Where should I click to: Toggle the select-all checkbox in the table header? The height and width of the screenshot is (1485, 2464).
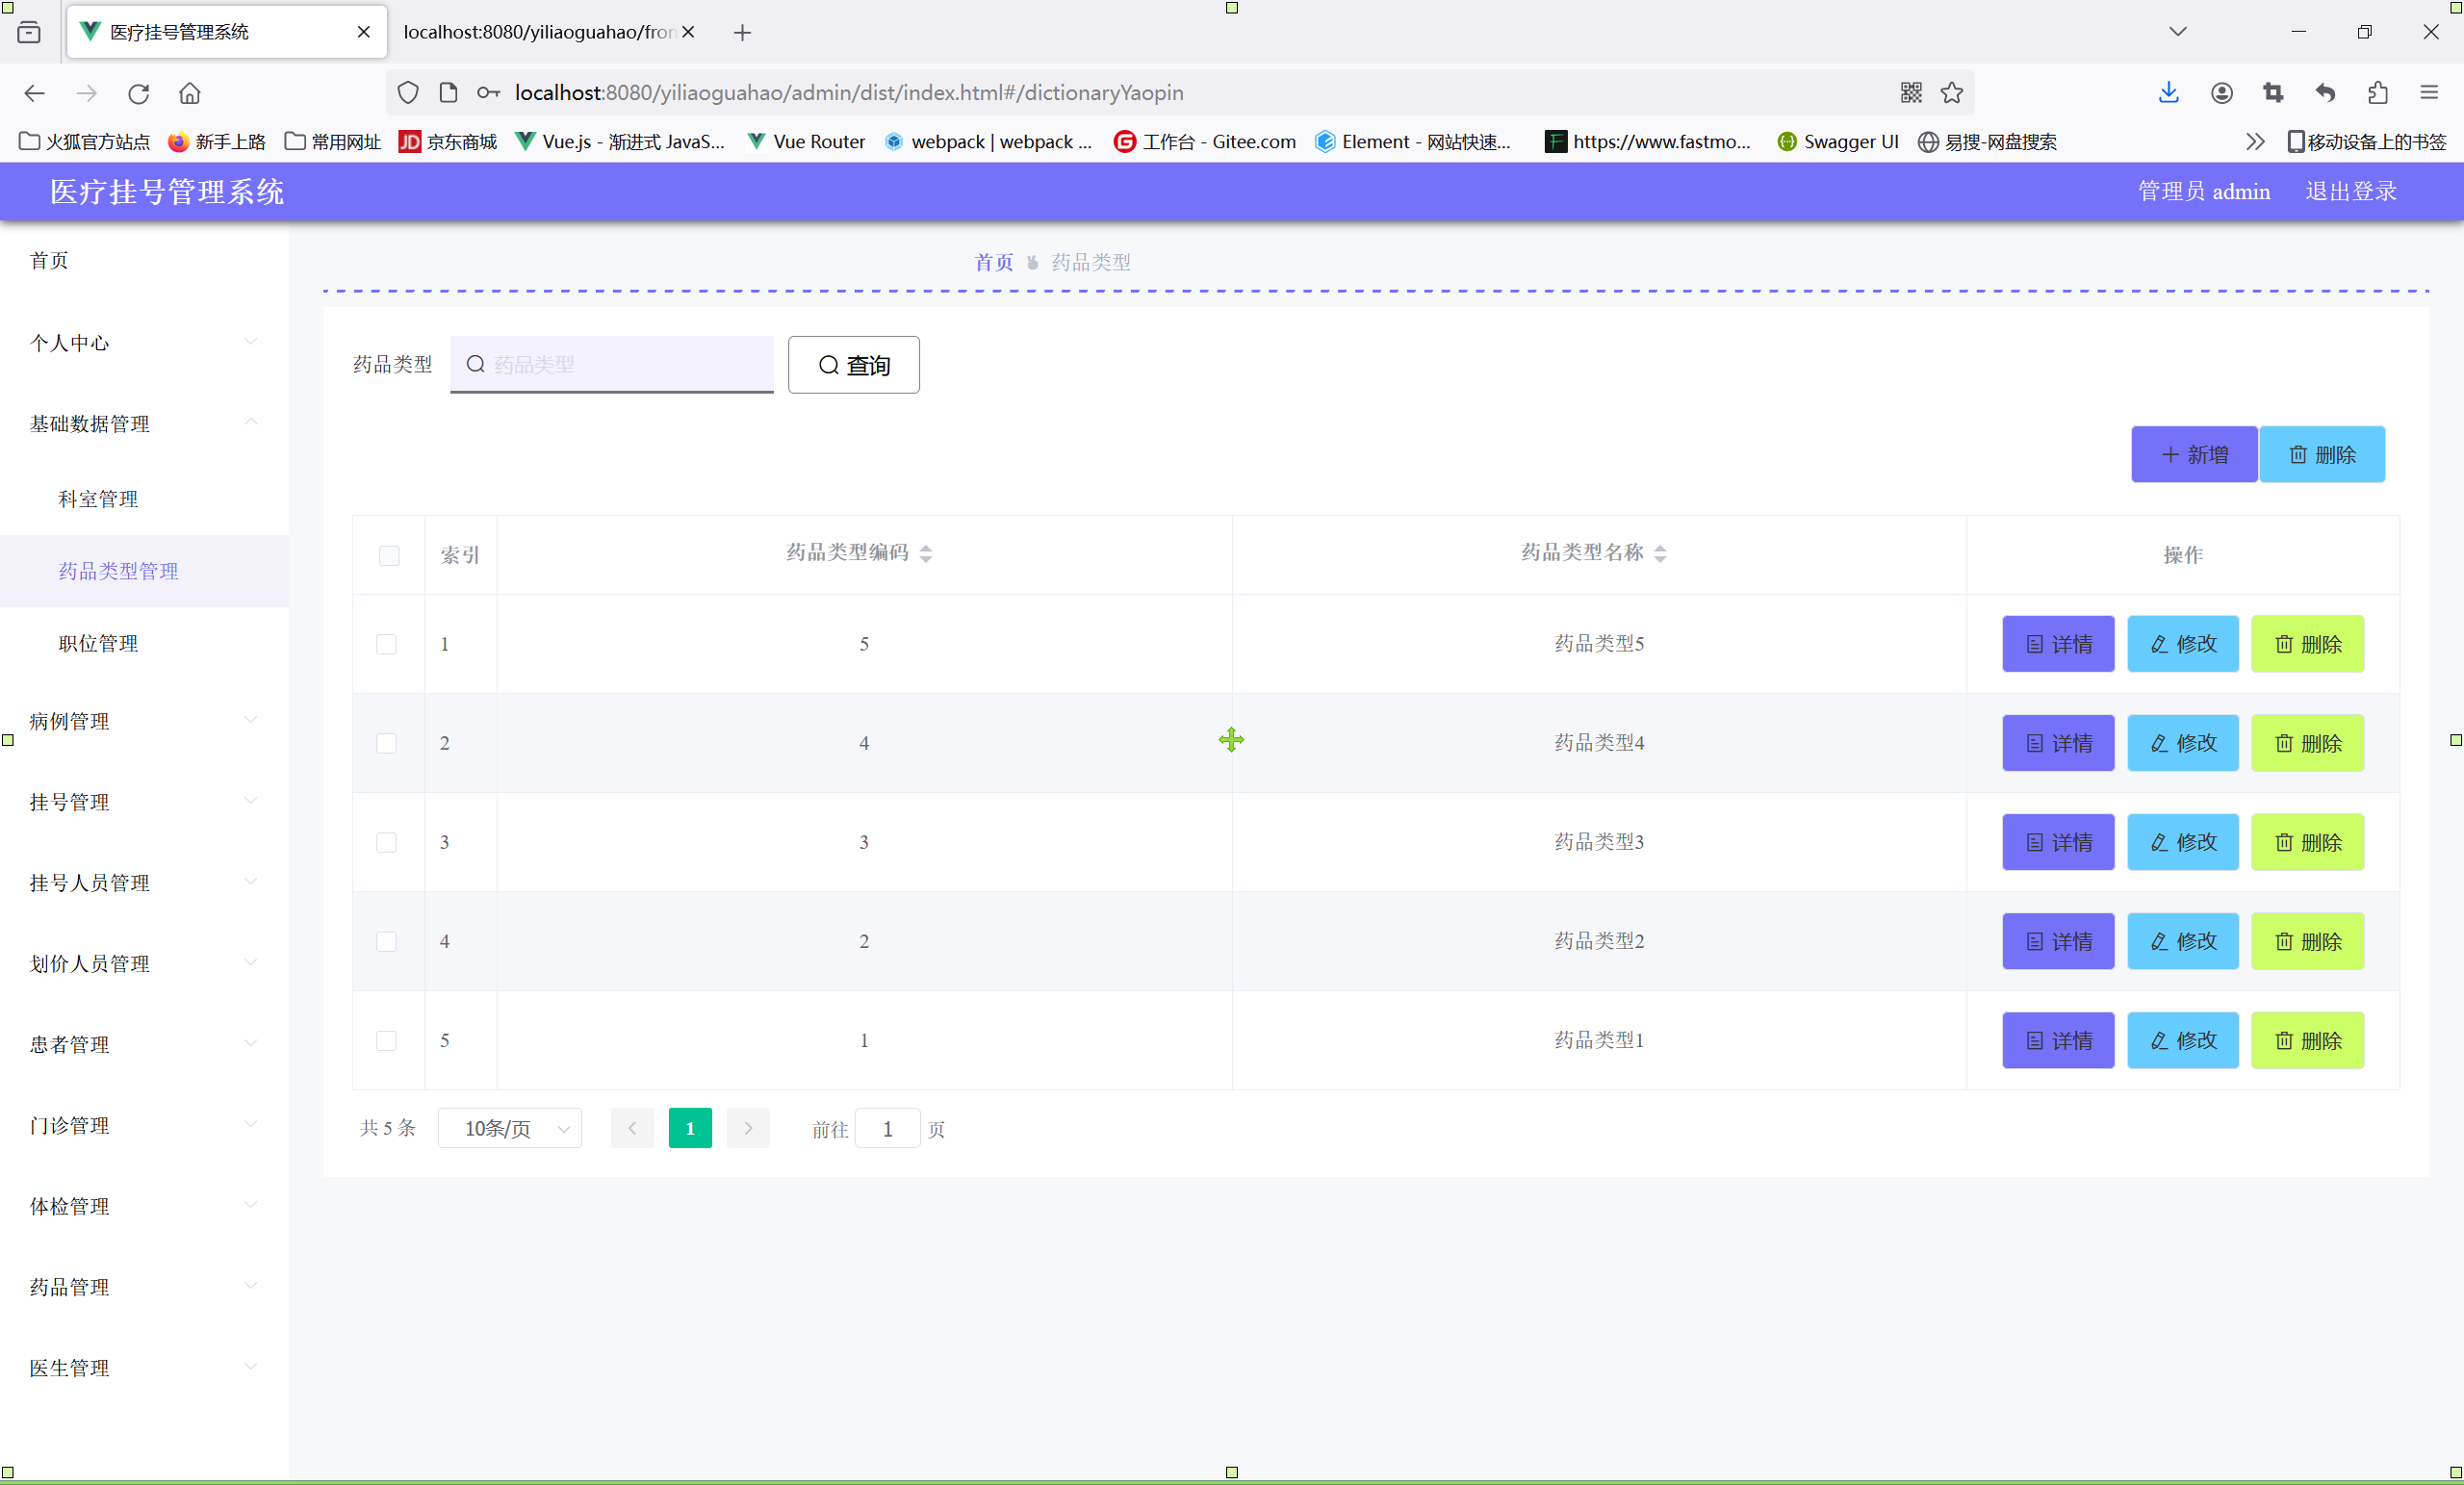(x=389, y=555)
